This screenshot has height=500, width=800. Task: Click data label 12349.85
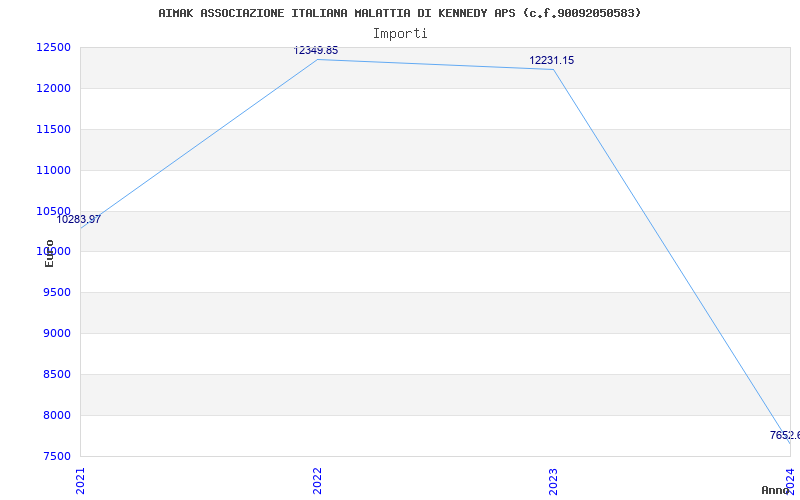(x=316, y=51)
